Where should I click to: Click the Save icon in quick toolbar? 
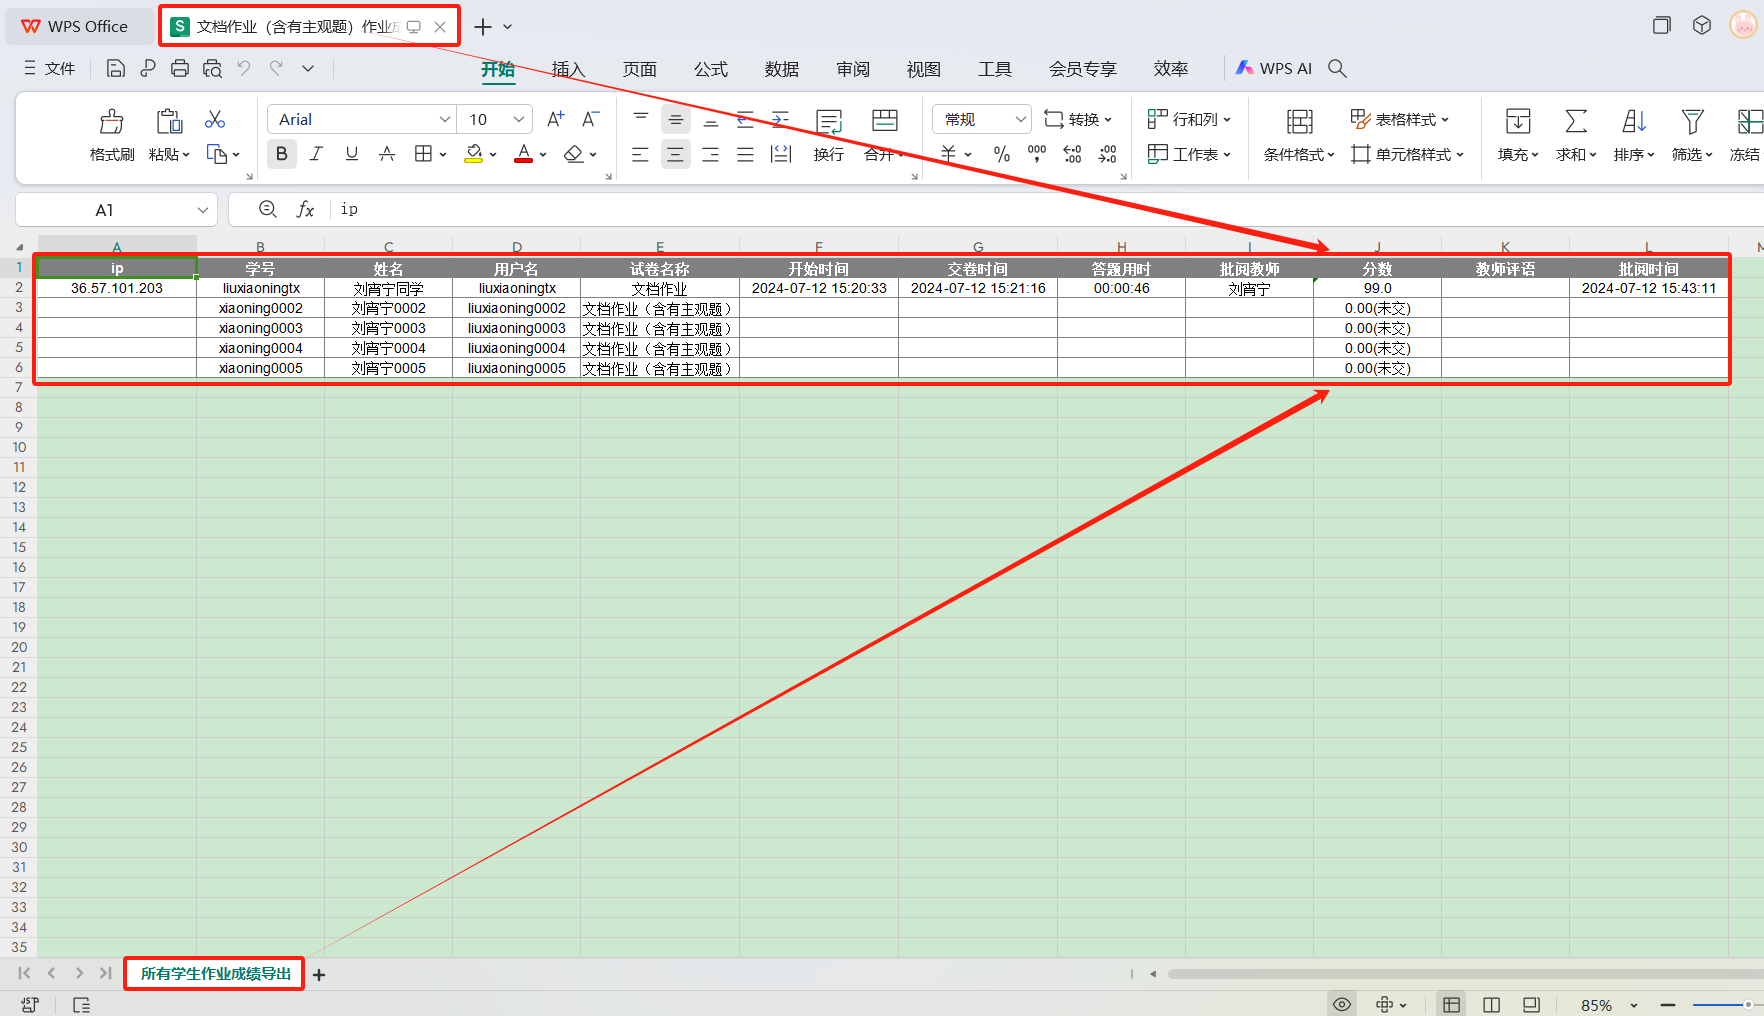pos(116,68)
